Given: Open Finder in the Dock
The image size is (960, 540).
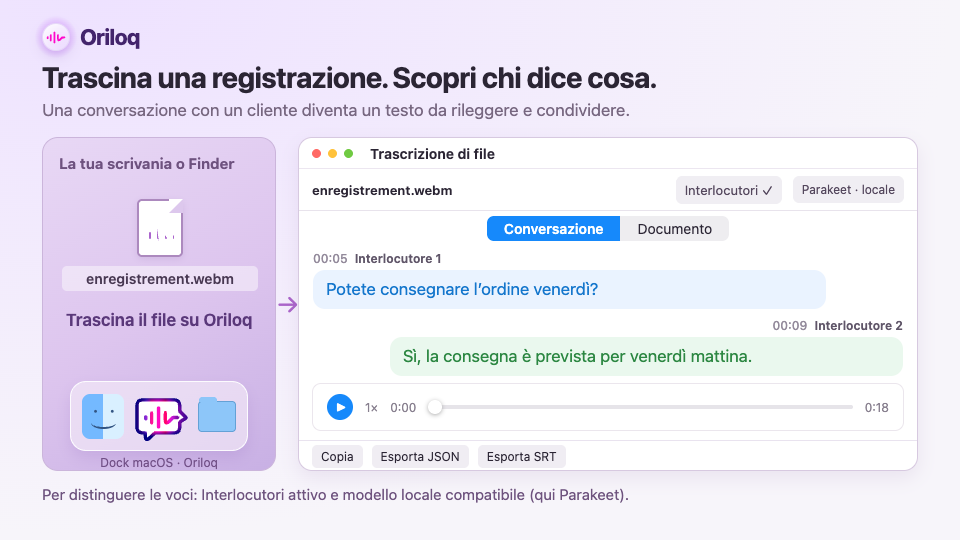Looking at the screenshot, I should tap(103, 416).
